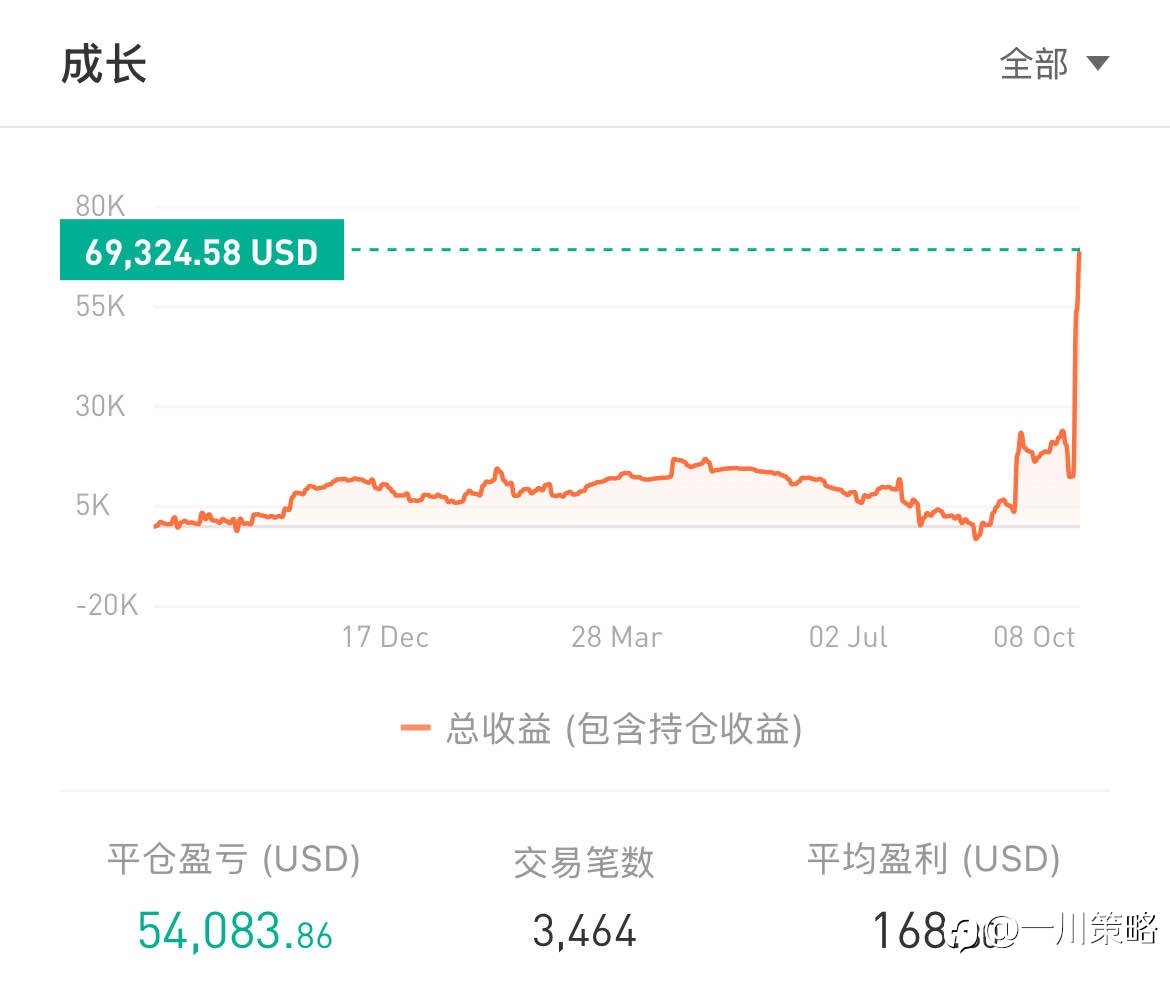Click the green 69,324.58 USD value label
This screenshot has width=1170, height=988.
coord(201,250)
